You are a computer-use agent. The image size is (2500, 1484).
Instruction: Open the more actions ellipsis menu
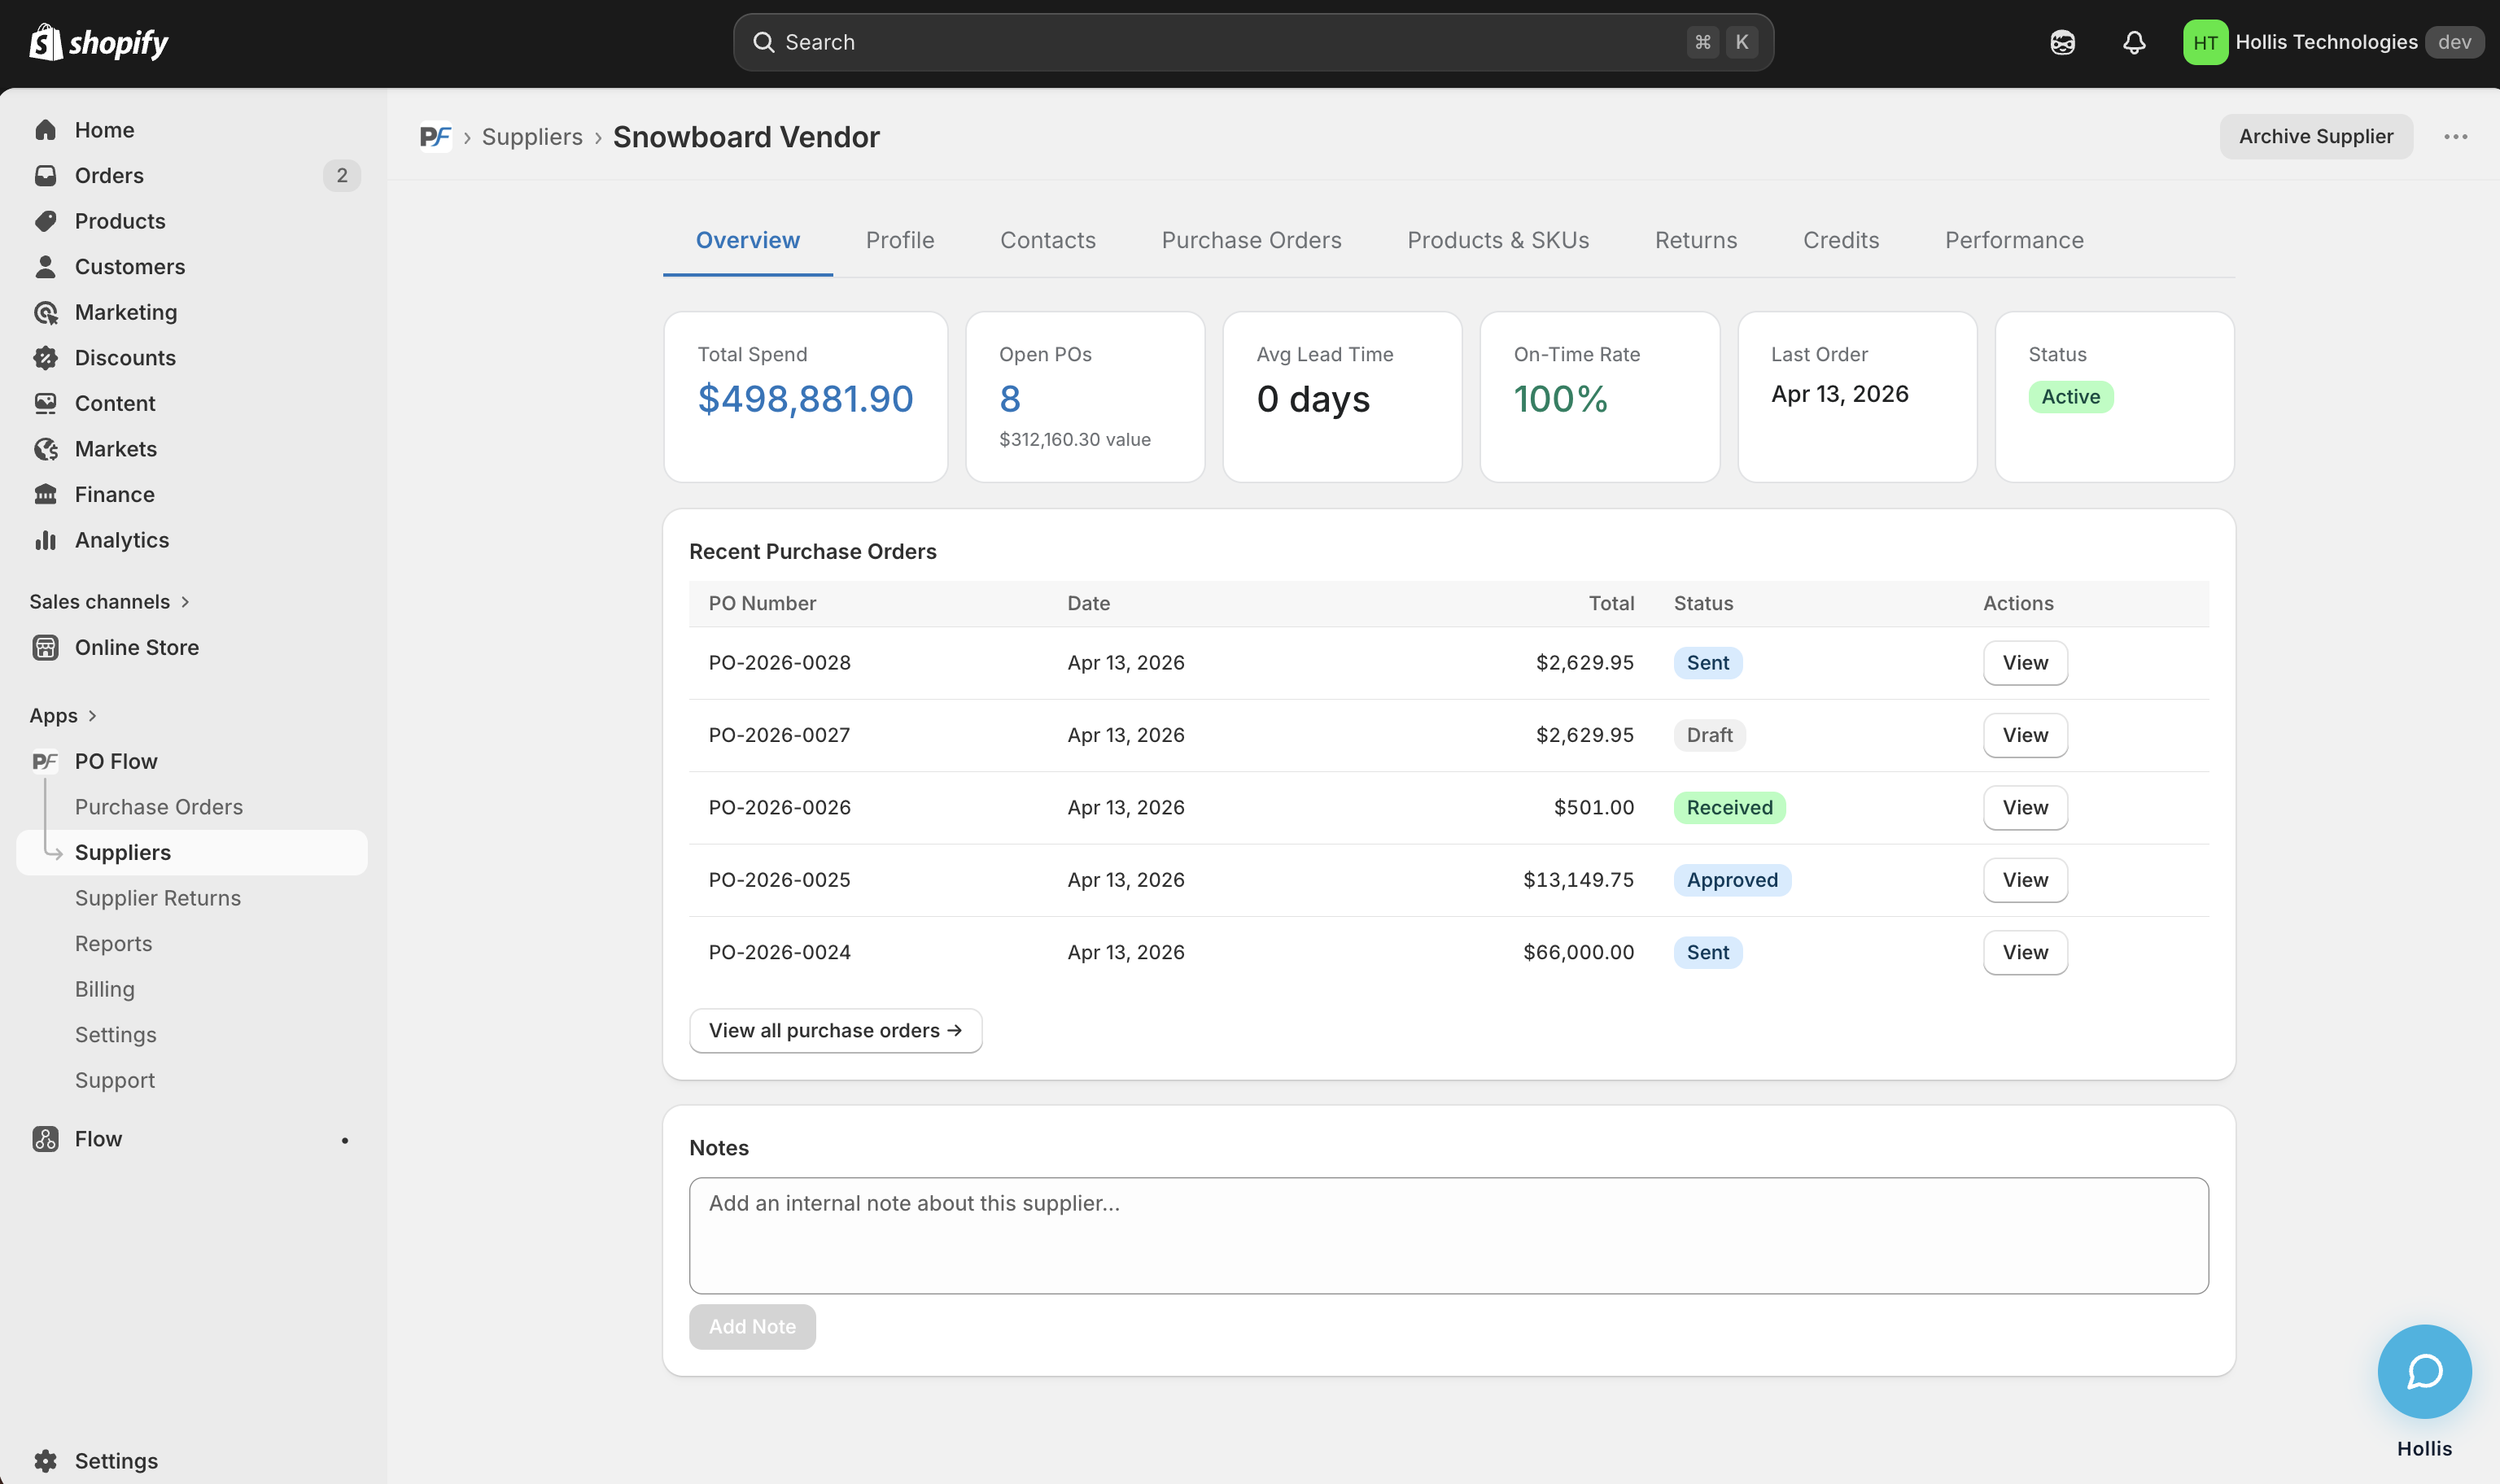(x=2455, y=137)
